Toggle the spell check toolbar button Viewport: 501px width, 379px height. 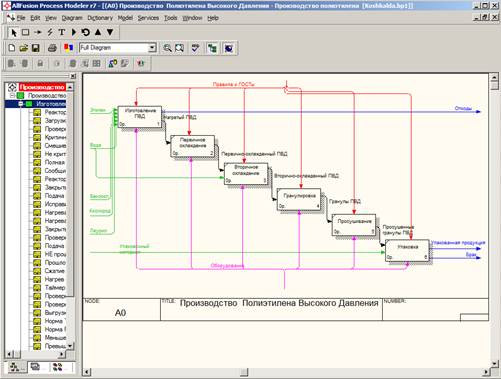(x=195, y=48)
